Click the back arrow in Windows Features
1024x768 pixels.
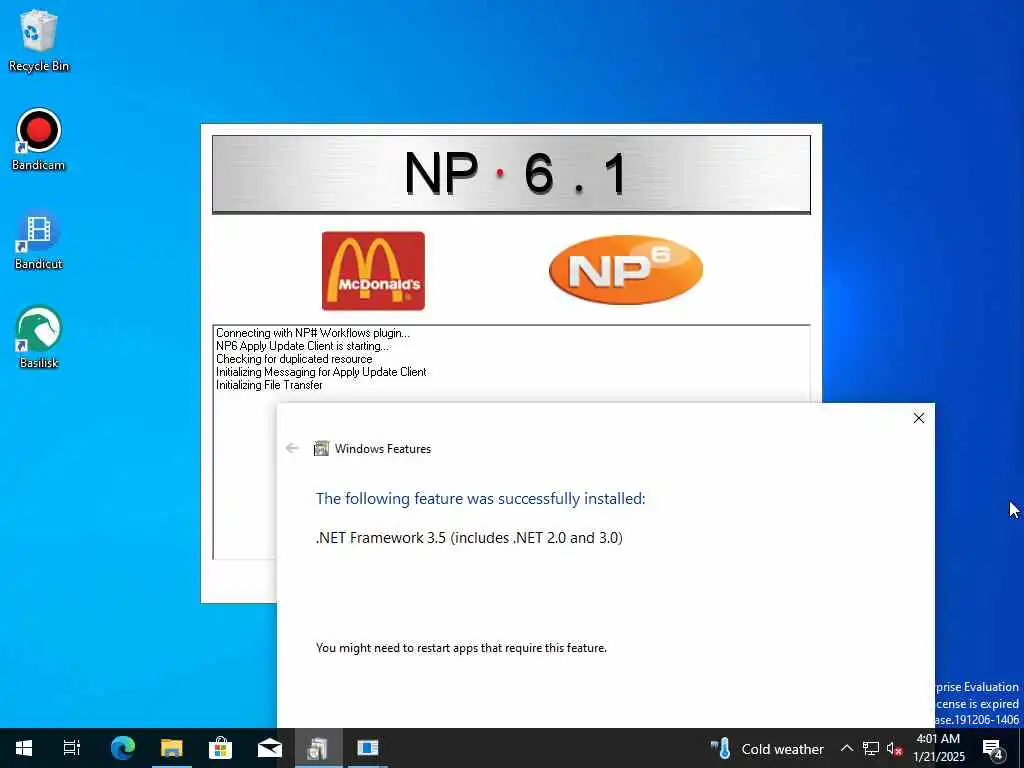(292, 448)
